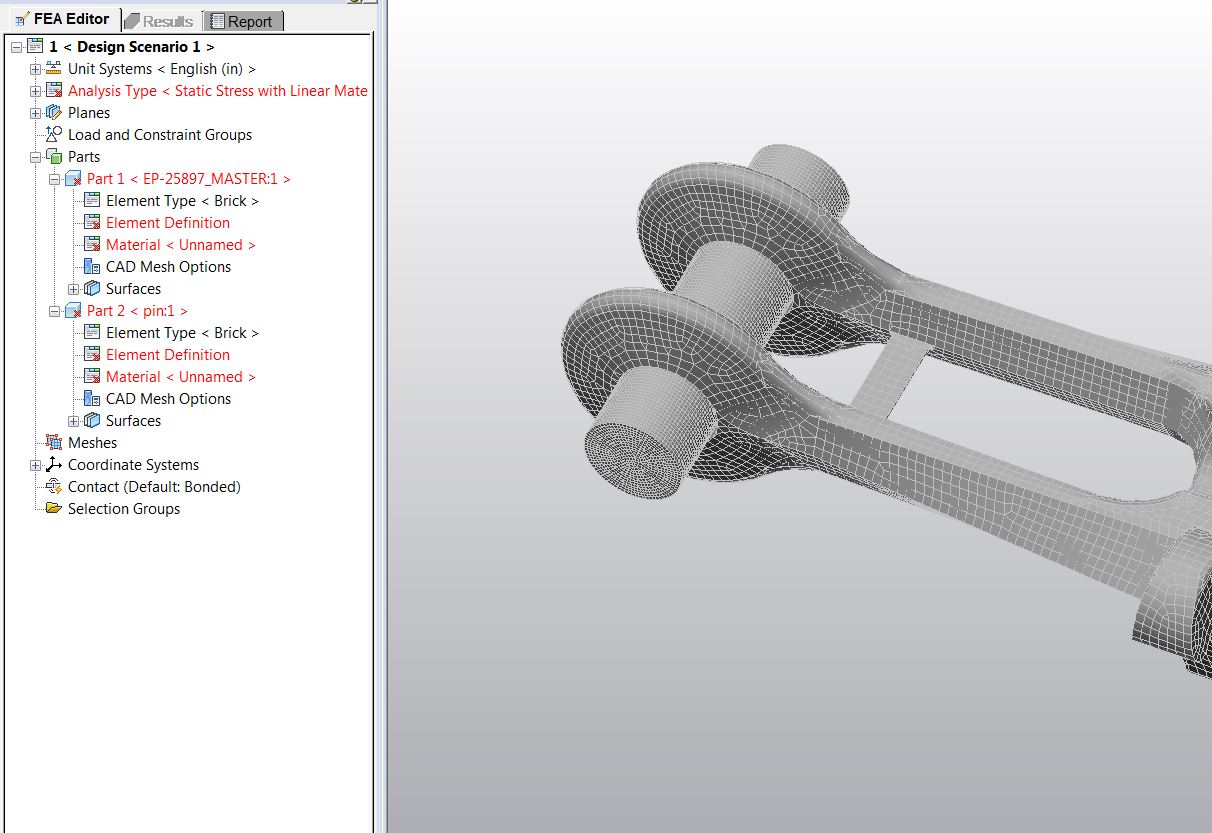Select Part 1 "Element Type < Brick >"
The height and width of the screenshot is (833, 1212).
[x=183, y=201]
